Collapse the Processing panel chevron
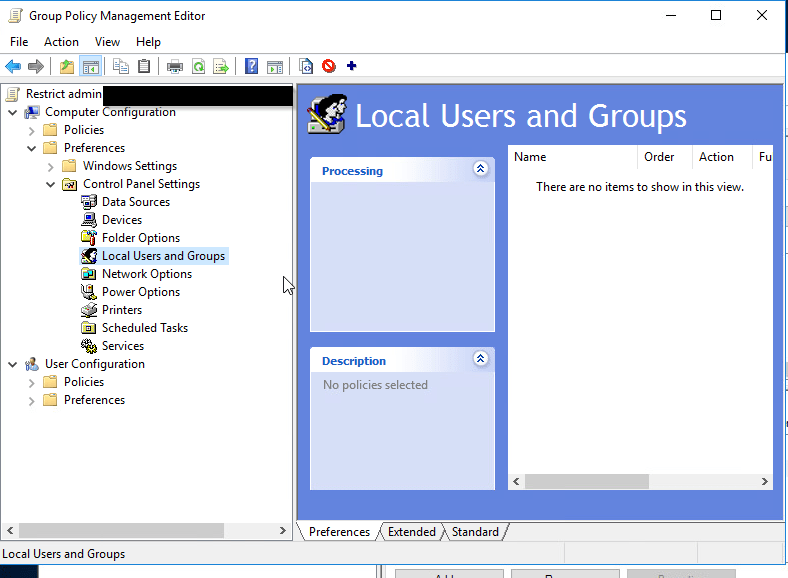 480,168
